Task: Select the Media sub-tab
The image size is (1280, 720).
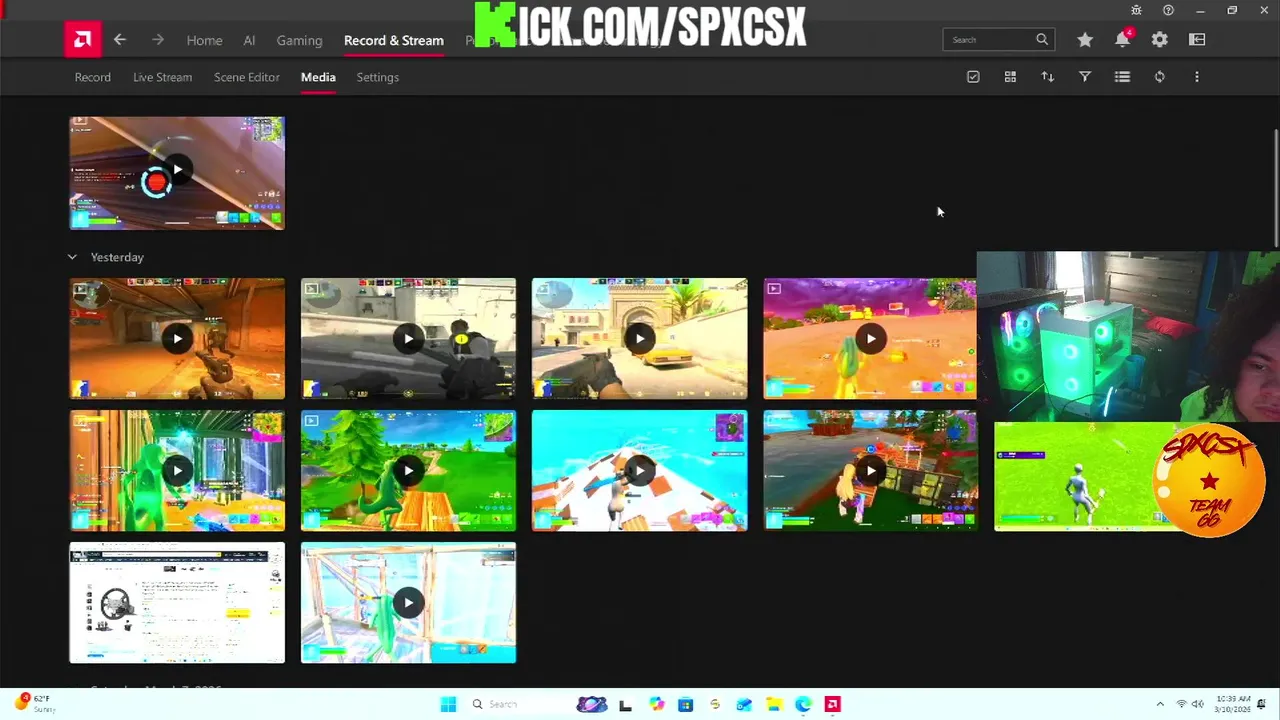Action: 318,77
